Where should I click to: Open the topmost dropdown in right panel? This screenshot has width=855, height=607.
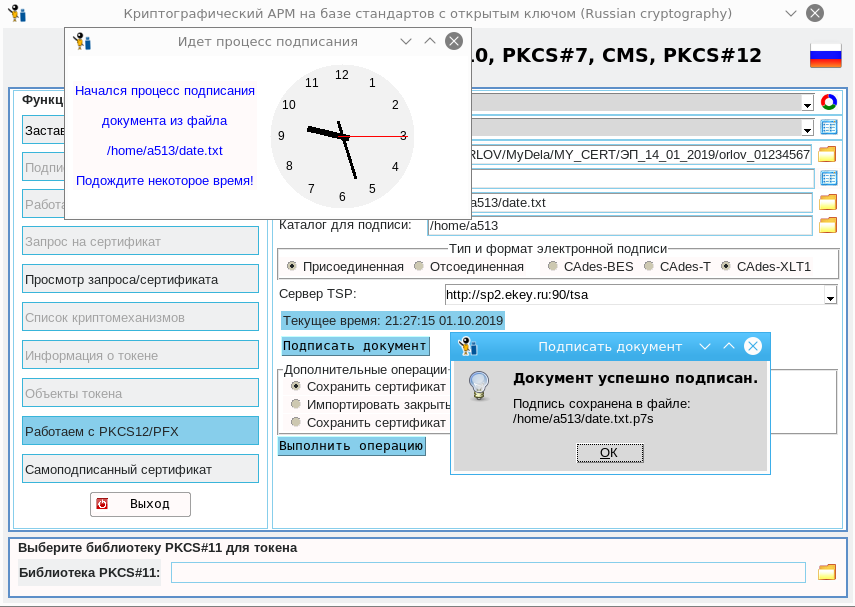807,104
